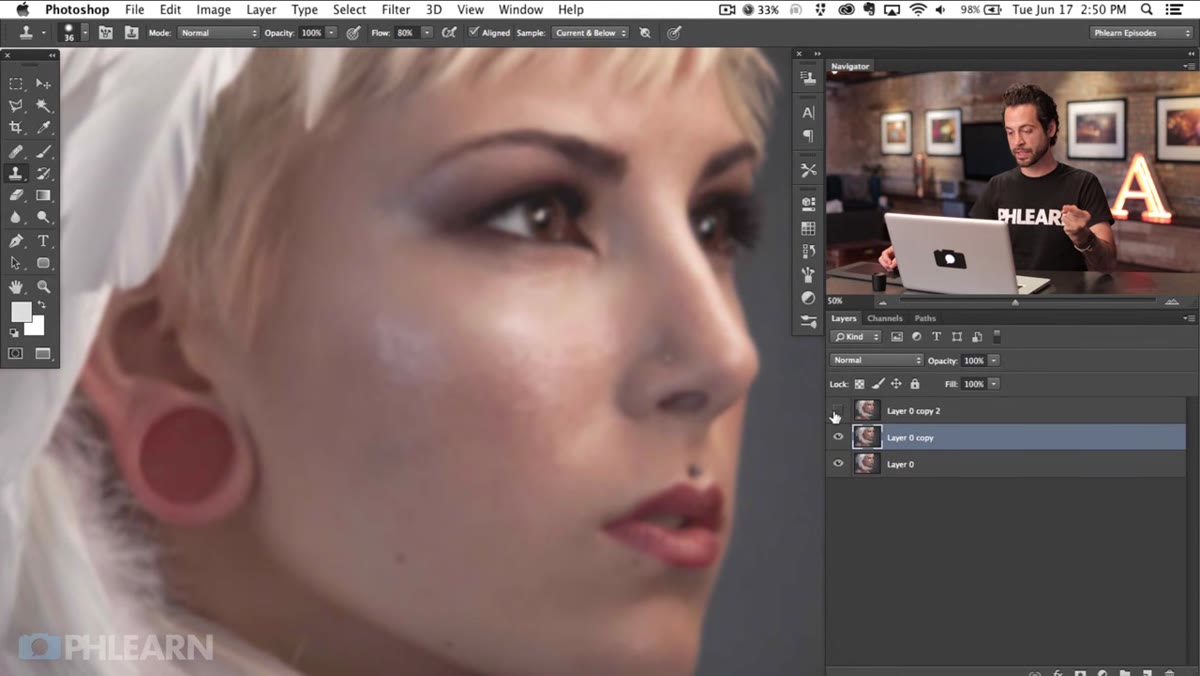
Task: Select the Healing Brush tool
Action: coord(16,152)
